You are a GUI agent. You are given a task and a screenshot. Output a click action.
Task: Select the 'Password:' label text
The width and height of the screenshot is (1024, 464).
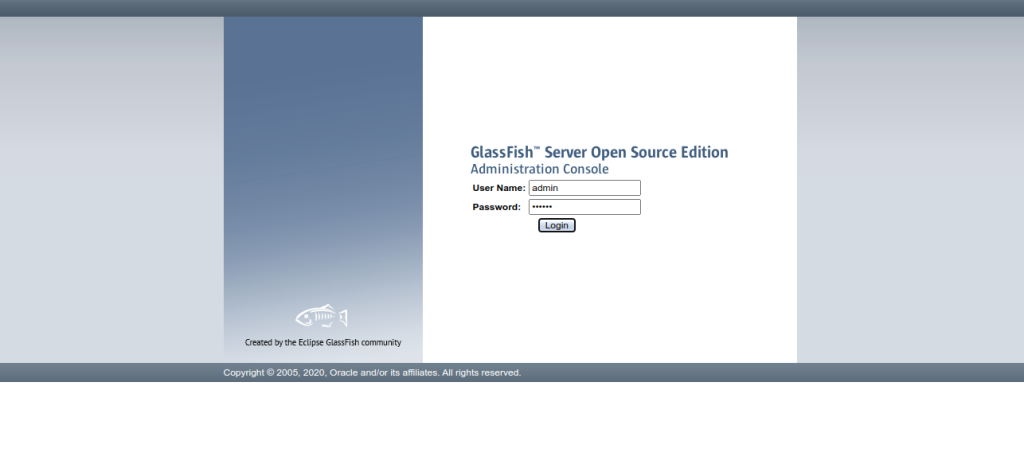(x=496, y=207)
